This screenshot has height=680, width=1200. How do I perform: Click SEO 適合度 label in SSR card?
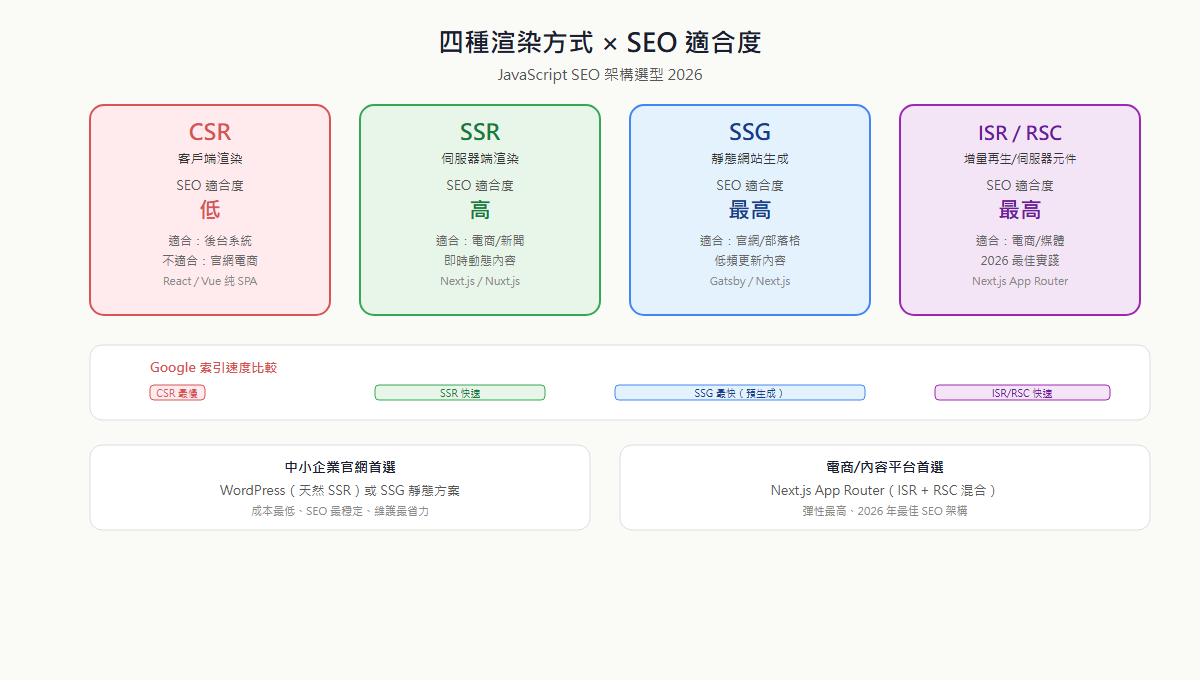point(480,185)
